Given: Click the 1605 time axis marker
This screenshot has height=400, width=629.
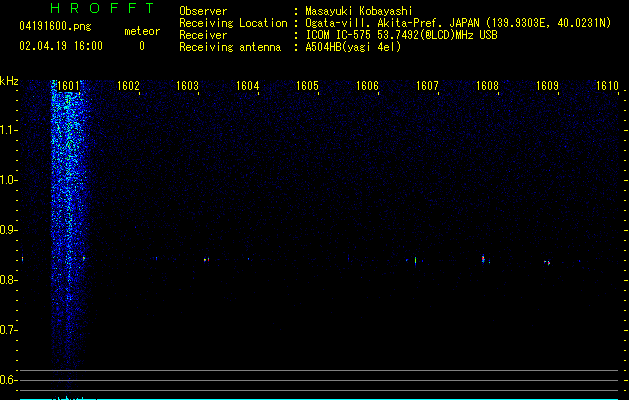Looking at the screenshot, I should pyautogui.click(x=307, y=86).
